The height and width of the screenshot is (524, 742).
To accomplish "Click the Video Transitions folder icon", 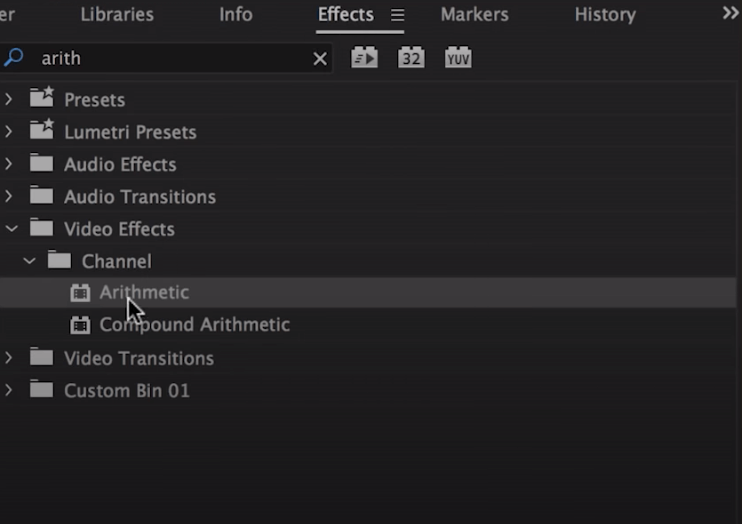I will click(x=42, y=356).
